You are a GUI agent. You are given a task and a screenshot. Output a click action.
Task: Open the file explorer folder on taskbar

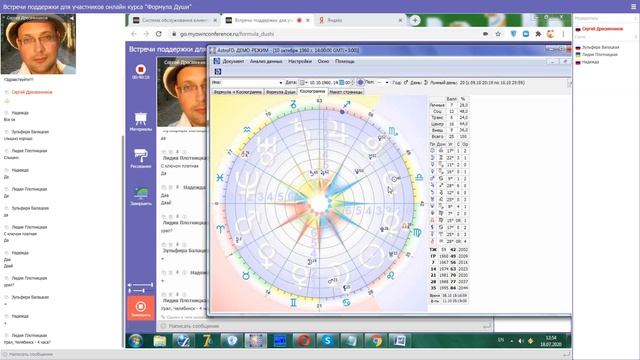coord(160,340)
